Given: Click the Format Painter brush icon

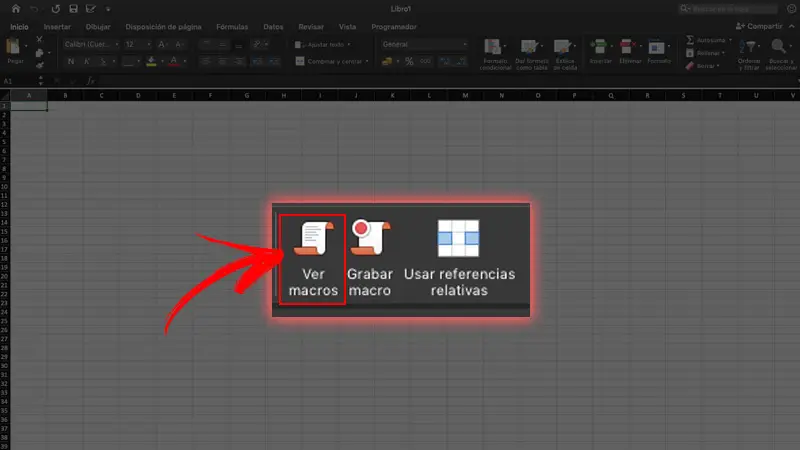Looking at the screenshot, I should (39, 65).
